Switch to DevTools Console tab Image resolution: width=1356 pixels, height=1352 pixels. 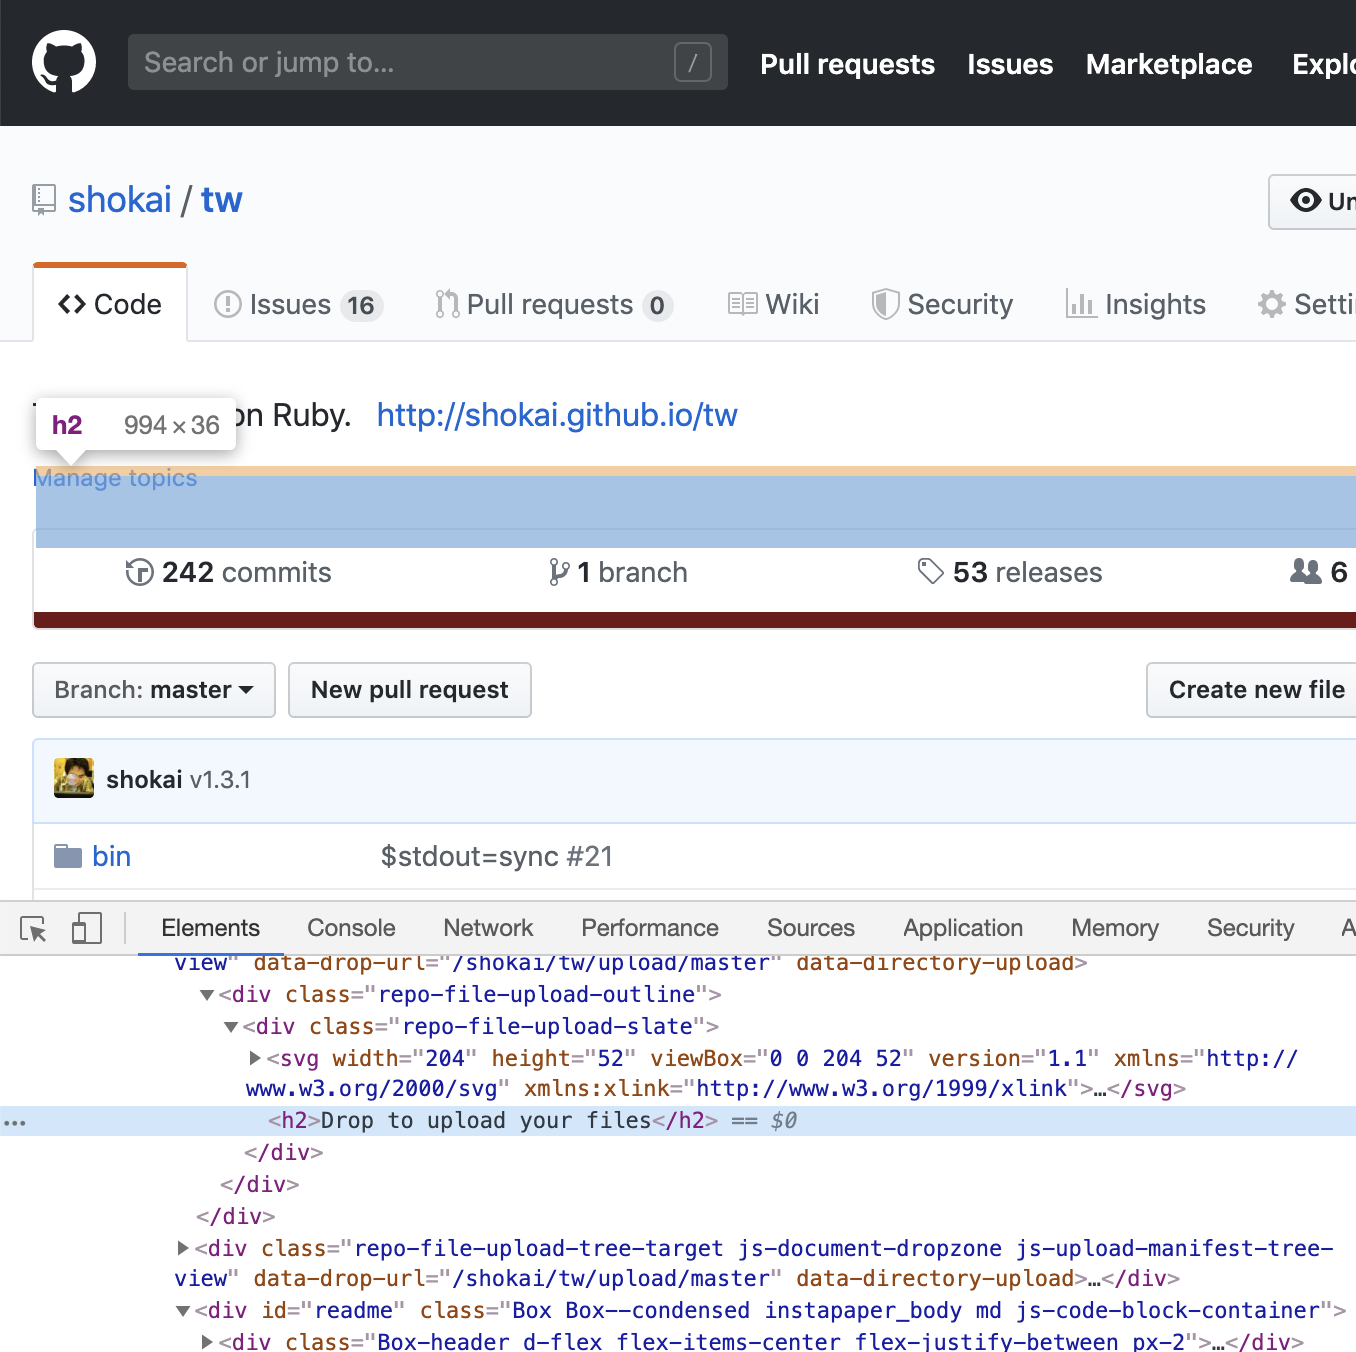tap(351, 928)
